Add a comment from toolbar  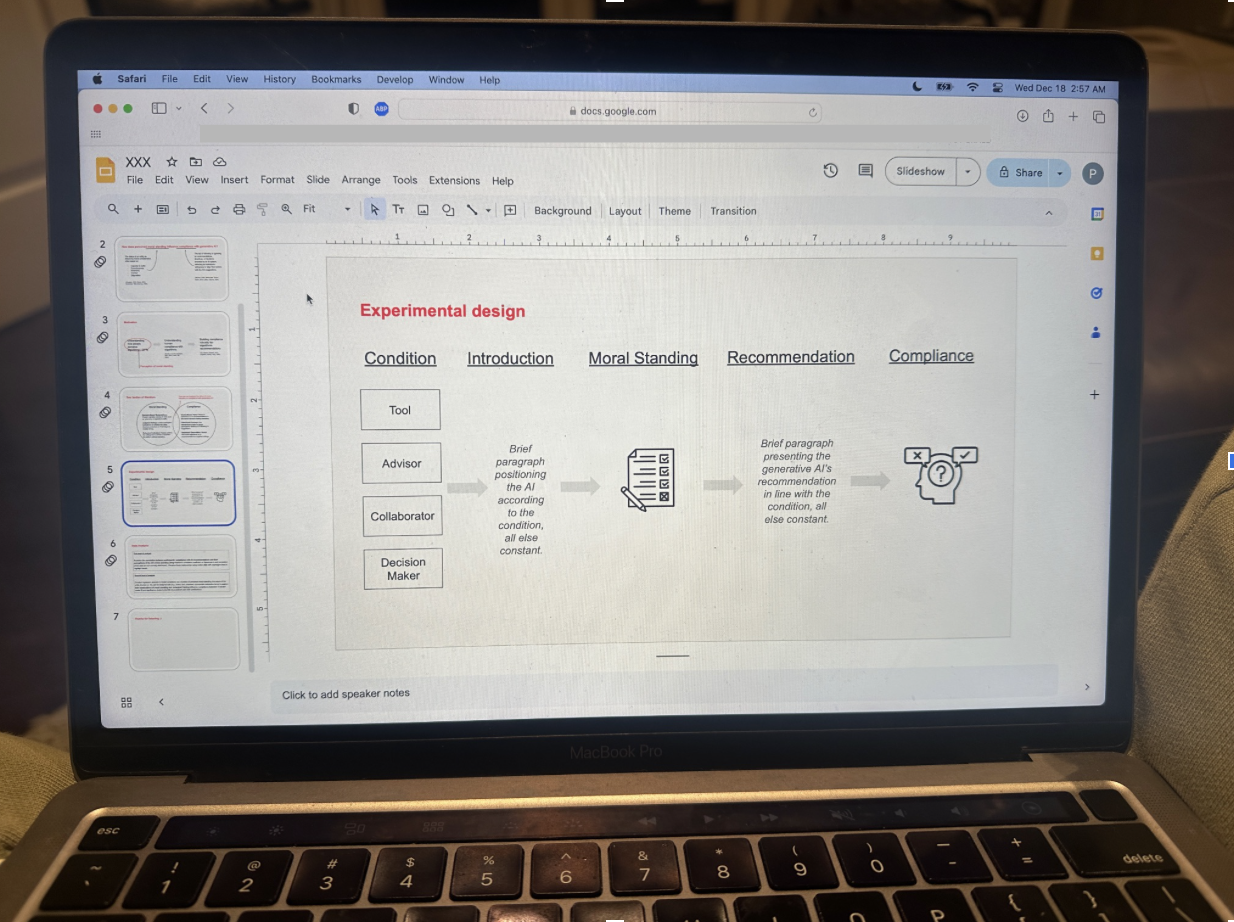click(x=510, y=210)
